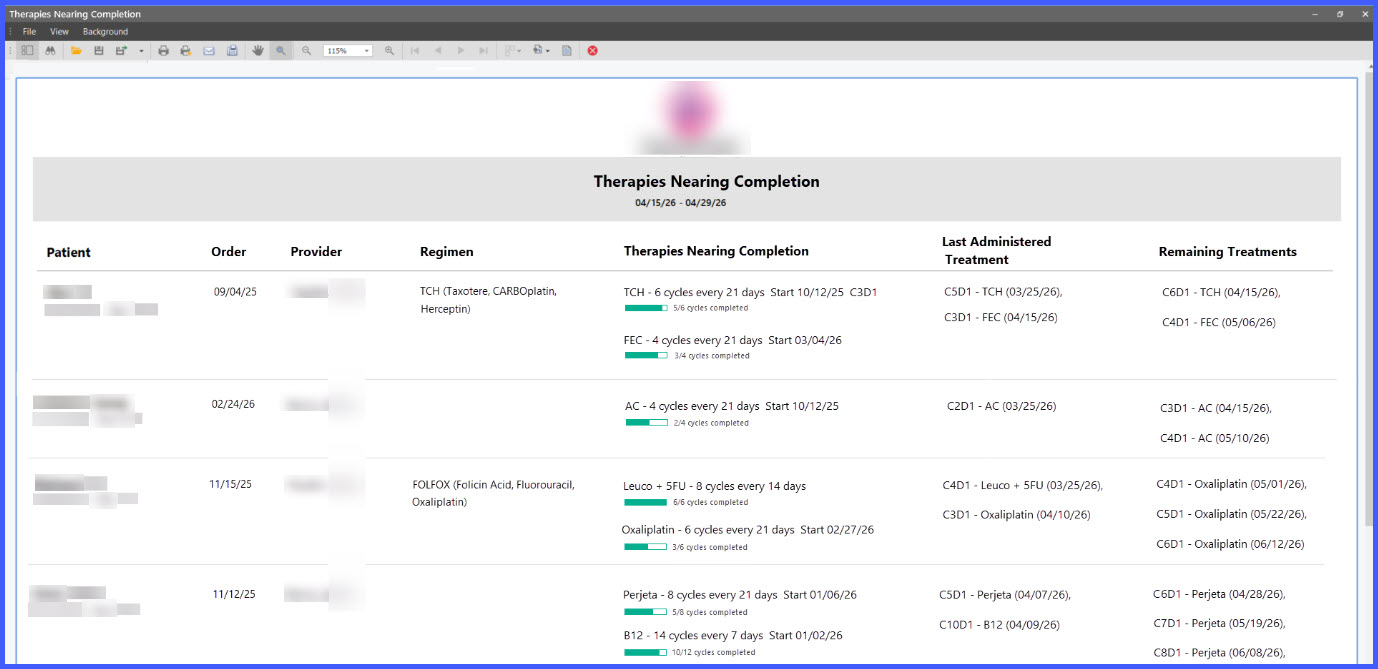Open the View menu
Screen dimensions: 1378x669
click(59, 32)
